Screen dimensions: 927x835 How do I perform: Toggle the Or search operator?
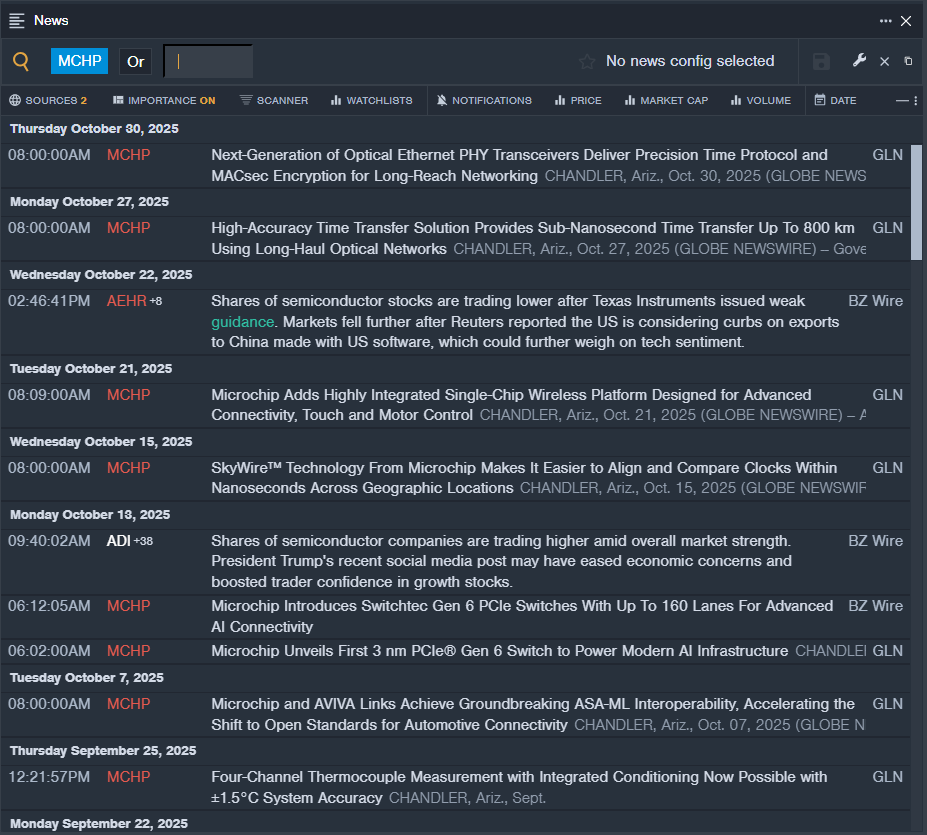[136, 62]
